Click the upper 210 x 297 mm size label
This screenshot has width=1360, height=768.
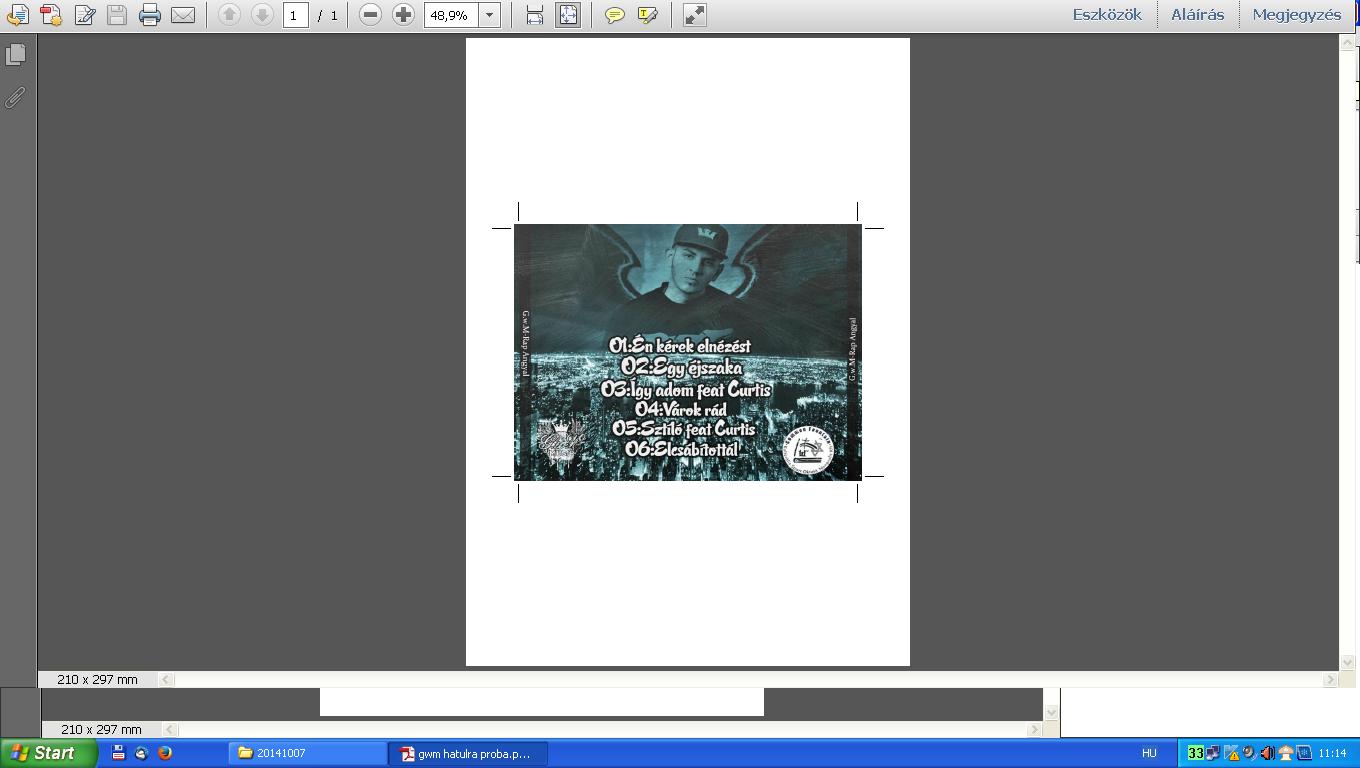97,679
